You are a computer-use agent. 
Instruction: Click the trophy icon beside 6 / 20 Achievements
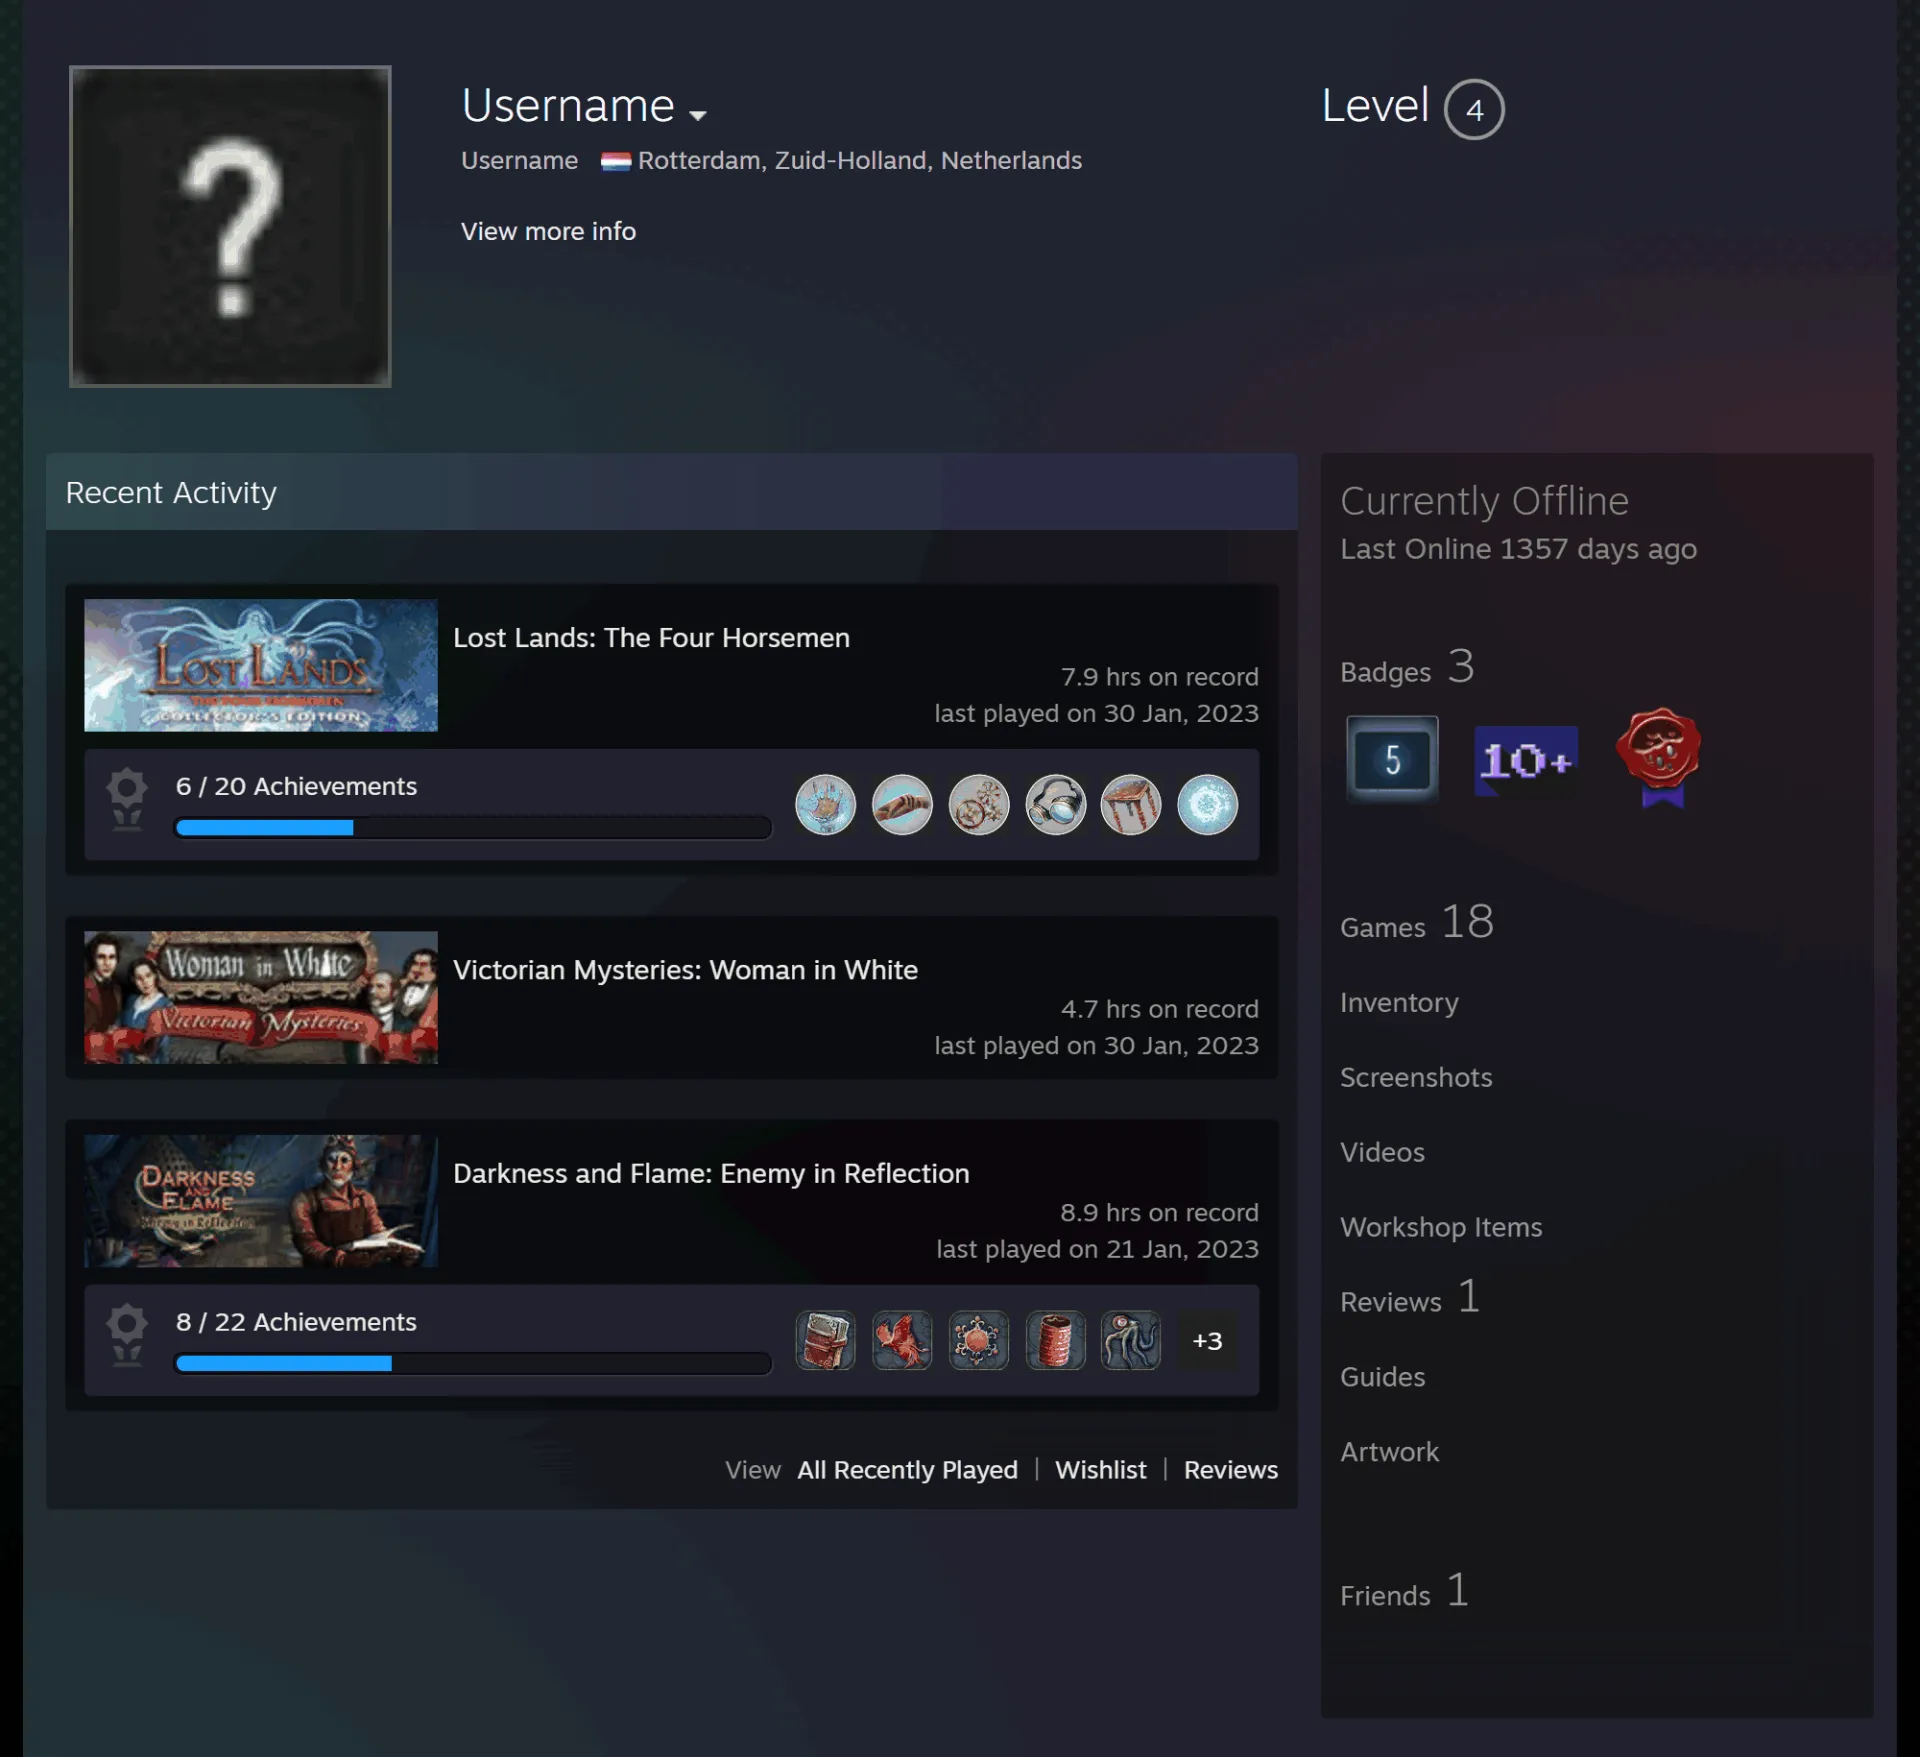click(x=127, y=799)
